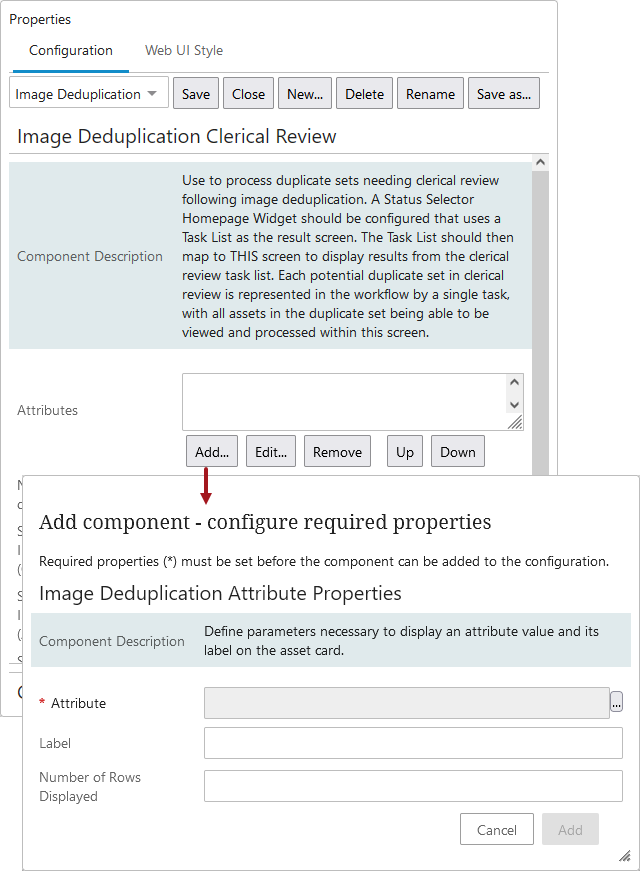Click the Rename button
The image size is (640, 871).
point(430,94)
